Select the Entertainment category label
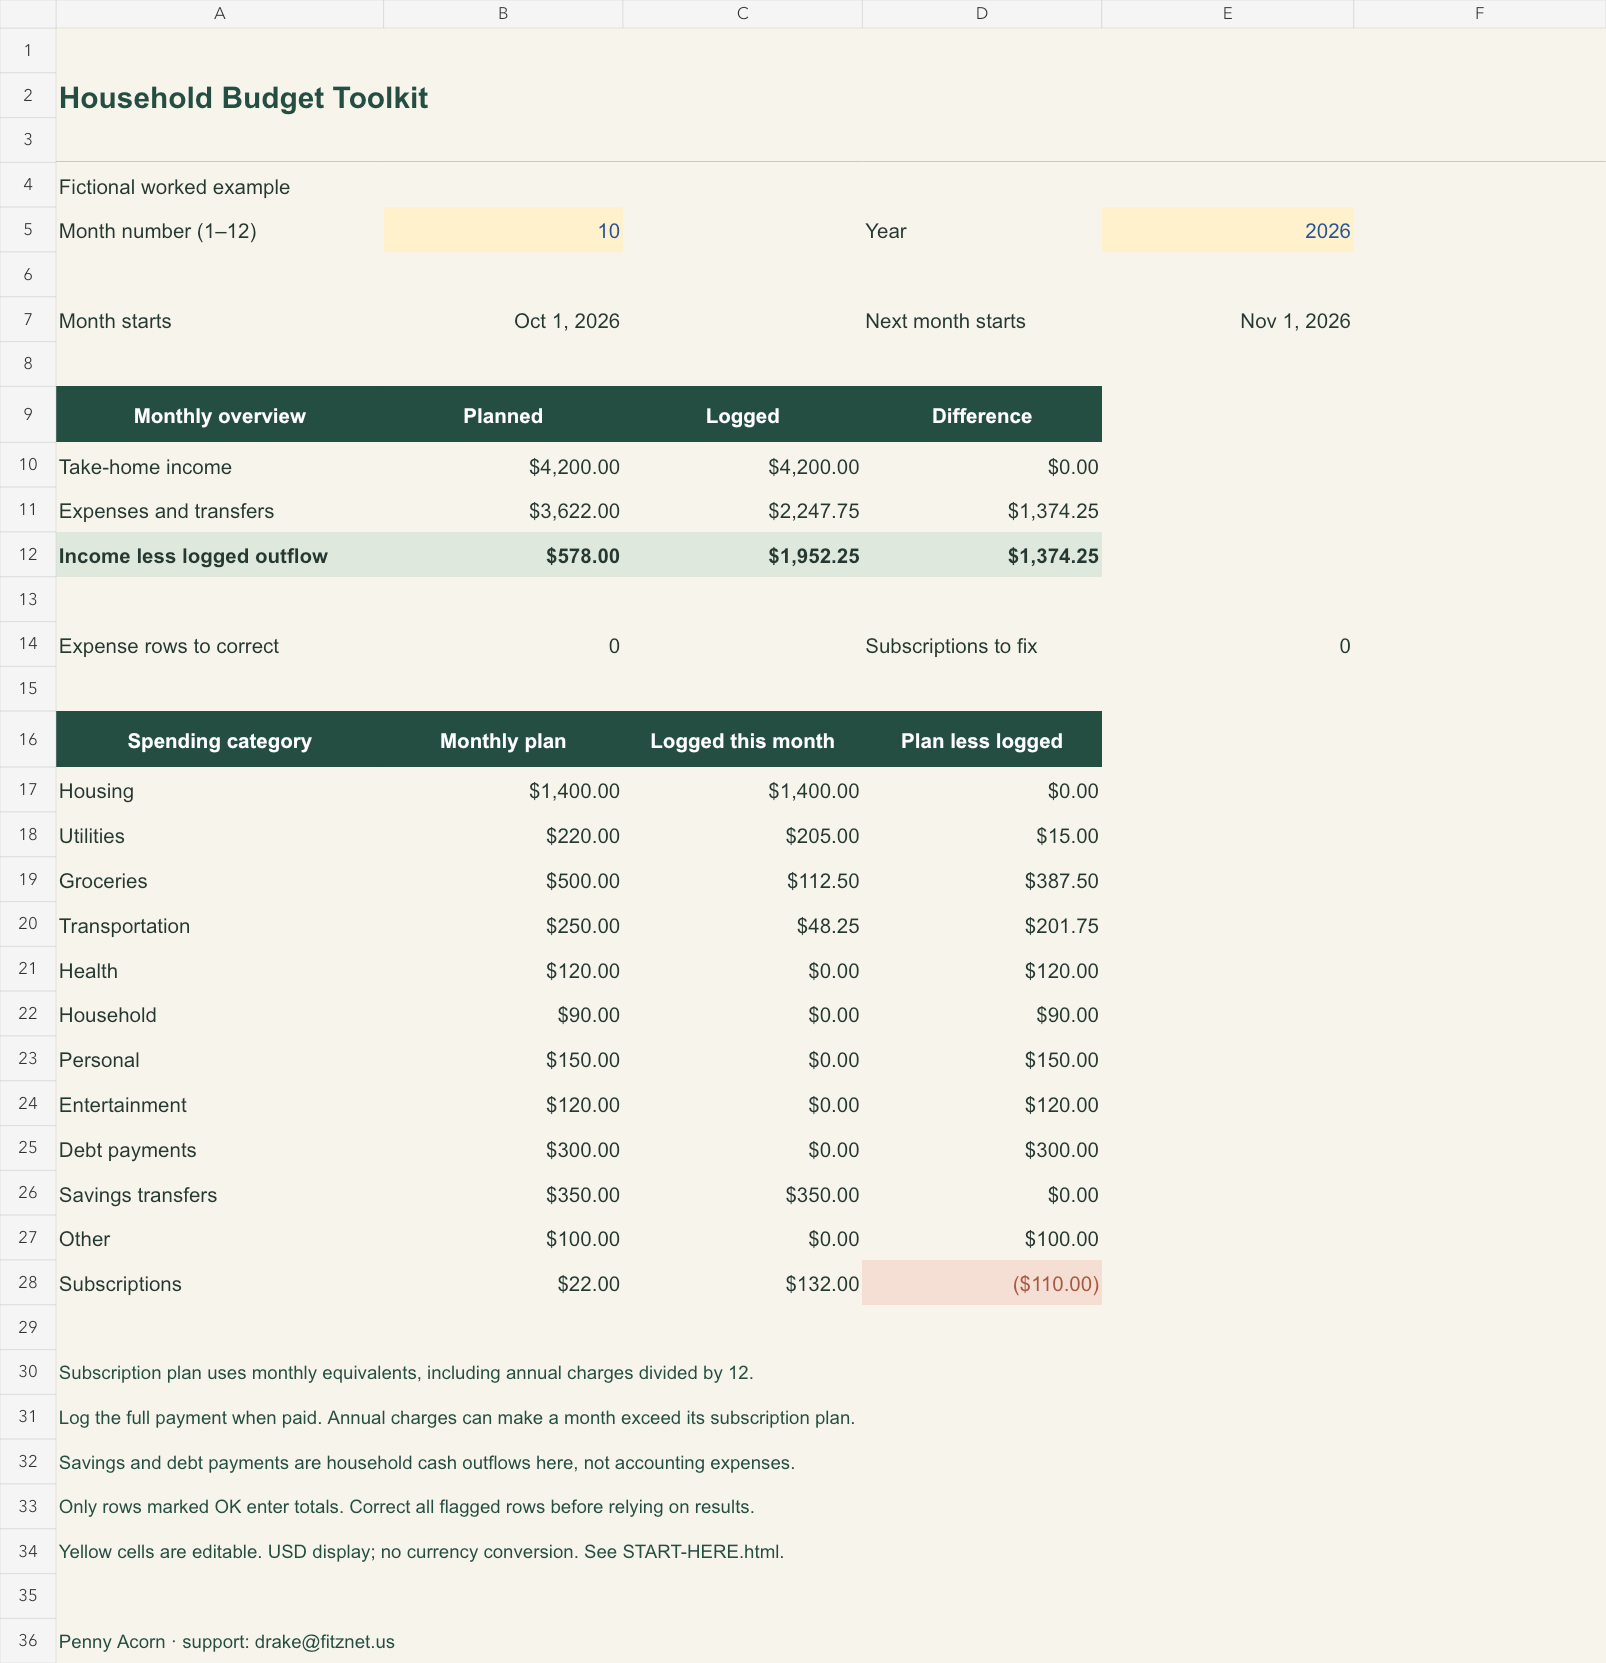This screenshot has height=1663, width=1606. pos(123,1105)
